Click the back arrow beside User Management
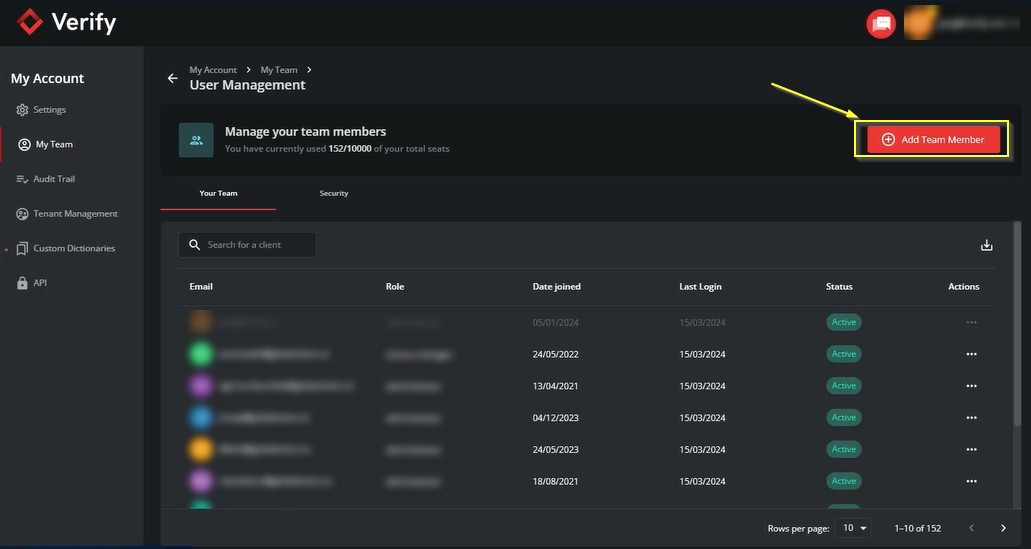Screen dimensions: 1031x549 [x=172, y=78]
